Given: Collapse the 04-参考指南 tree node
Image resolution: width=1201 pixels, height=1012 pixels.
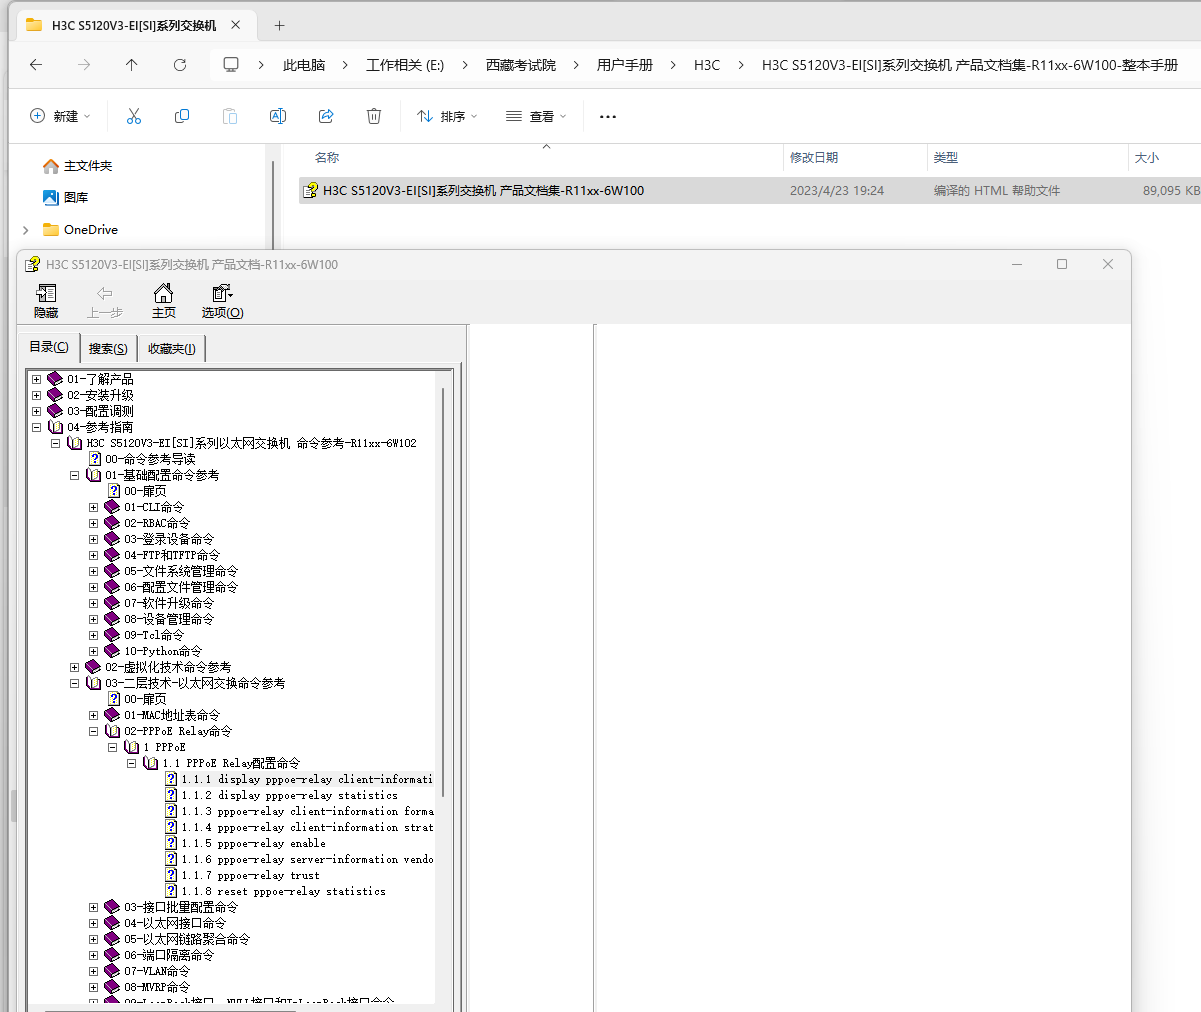Looking at the screenshot, I should 37,427.
